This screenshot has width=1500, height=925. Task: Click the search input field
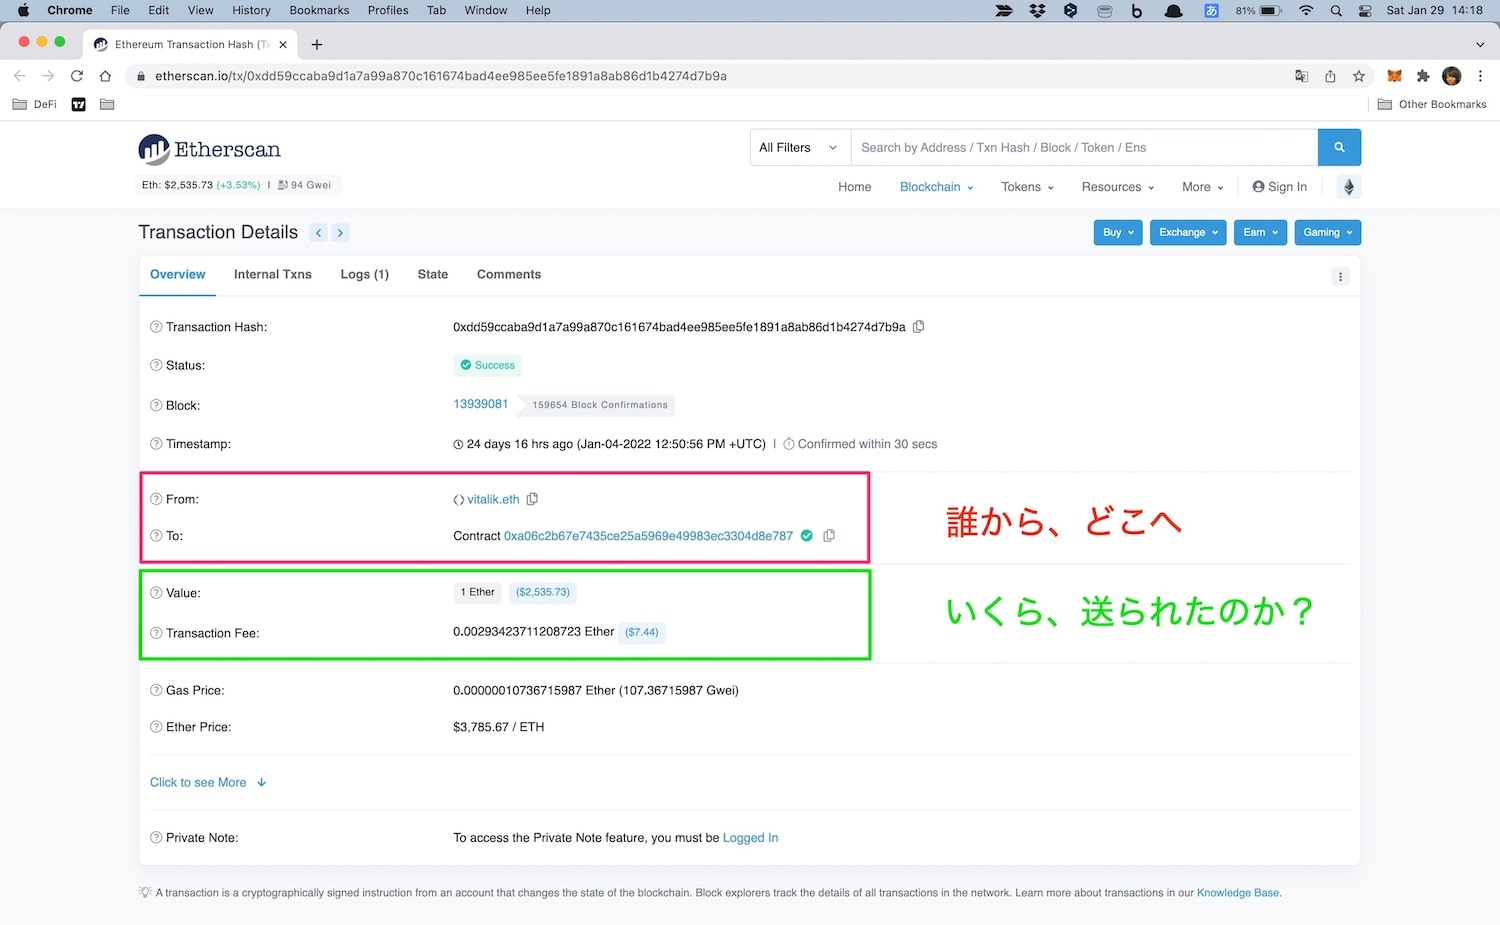coord(1084,147)
